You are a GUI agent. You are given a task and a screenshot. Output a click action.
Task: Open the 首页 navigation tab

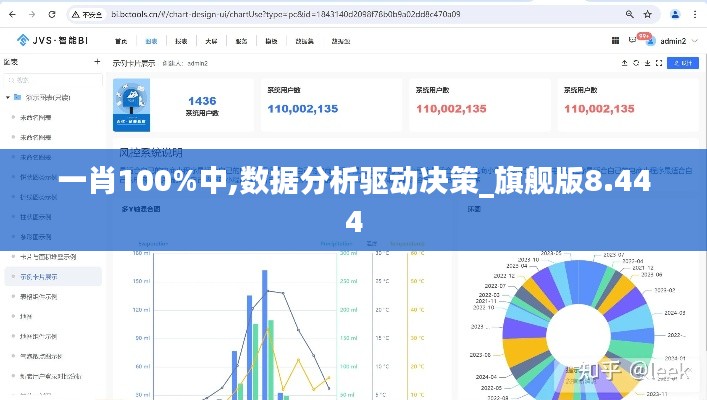[x=121, y=41]
